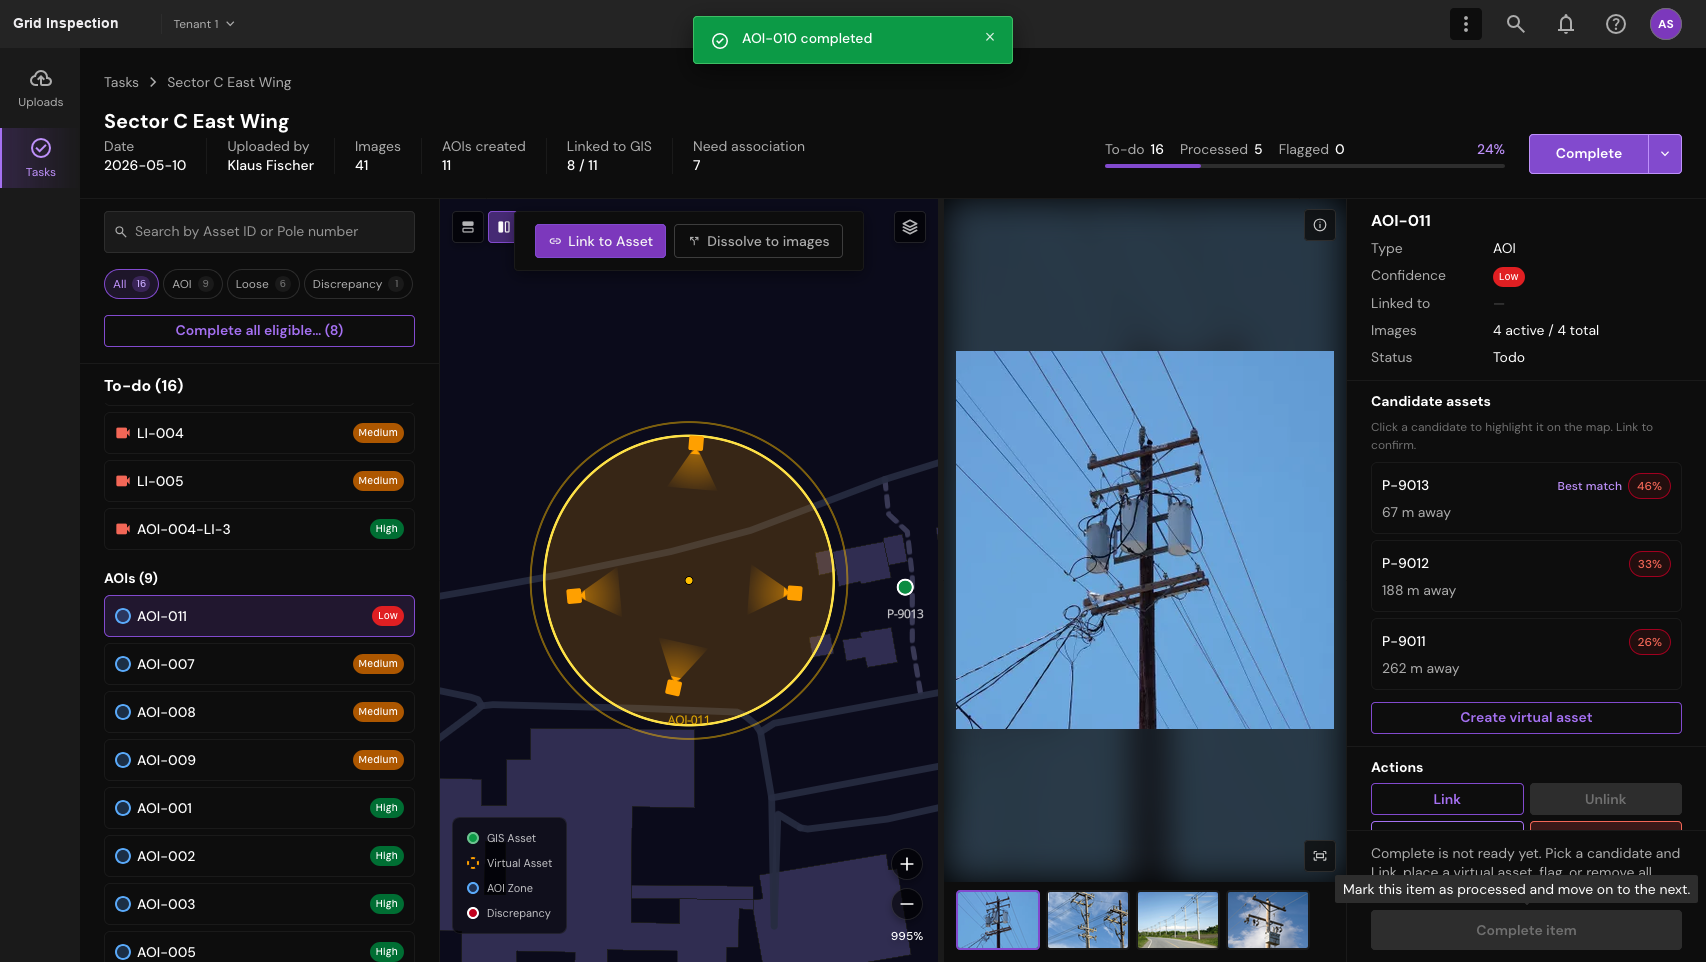Filter list by Loose 6

coord(262,284)
